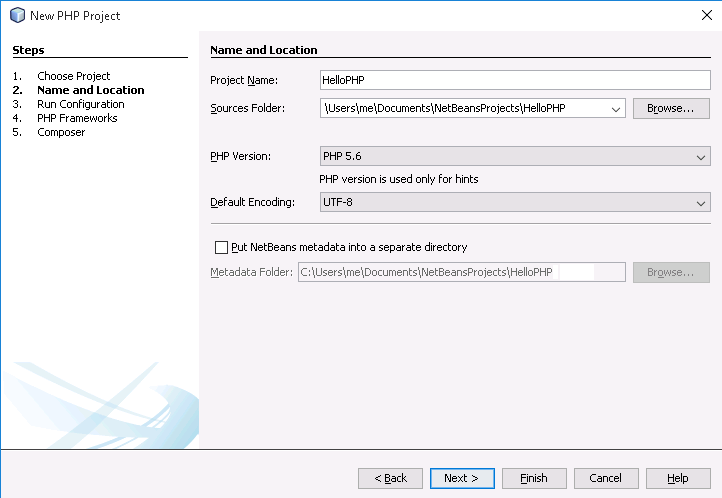
Task: Select step 5 Composer
Action: point(61,132)
